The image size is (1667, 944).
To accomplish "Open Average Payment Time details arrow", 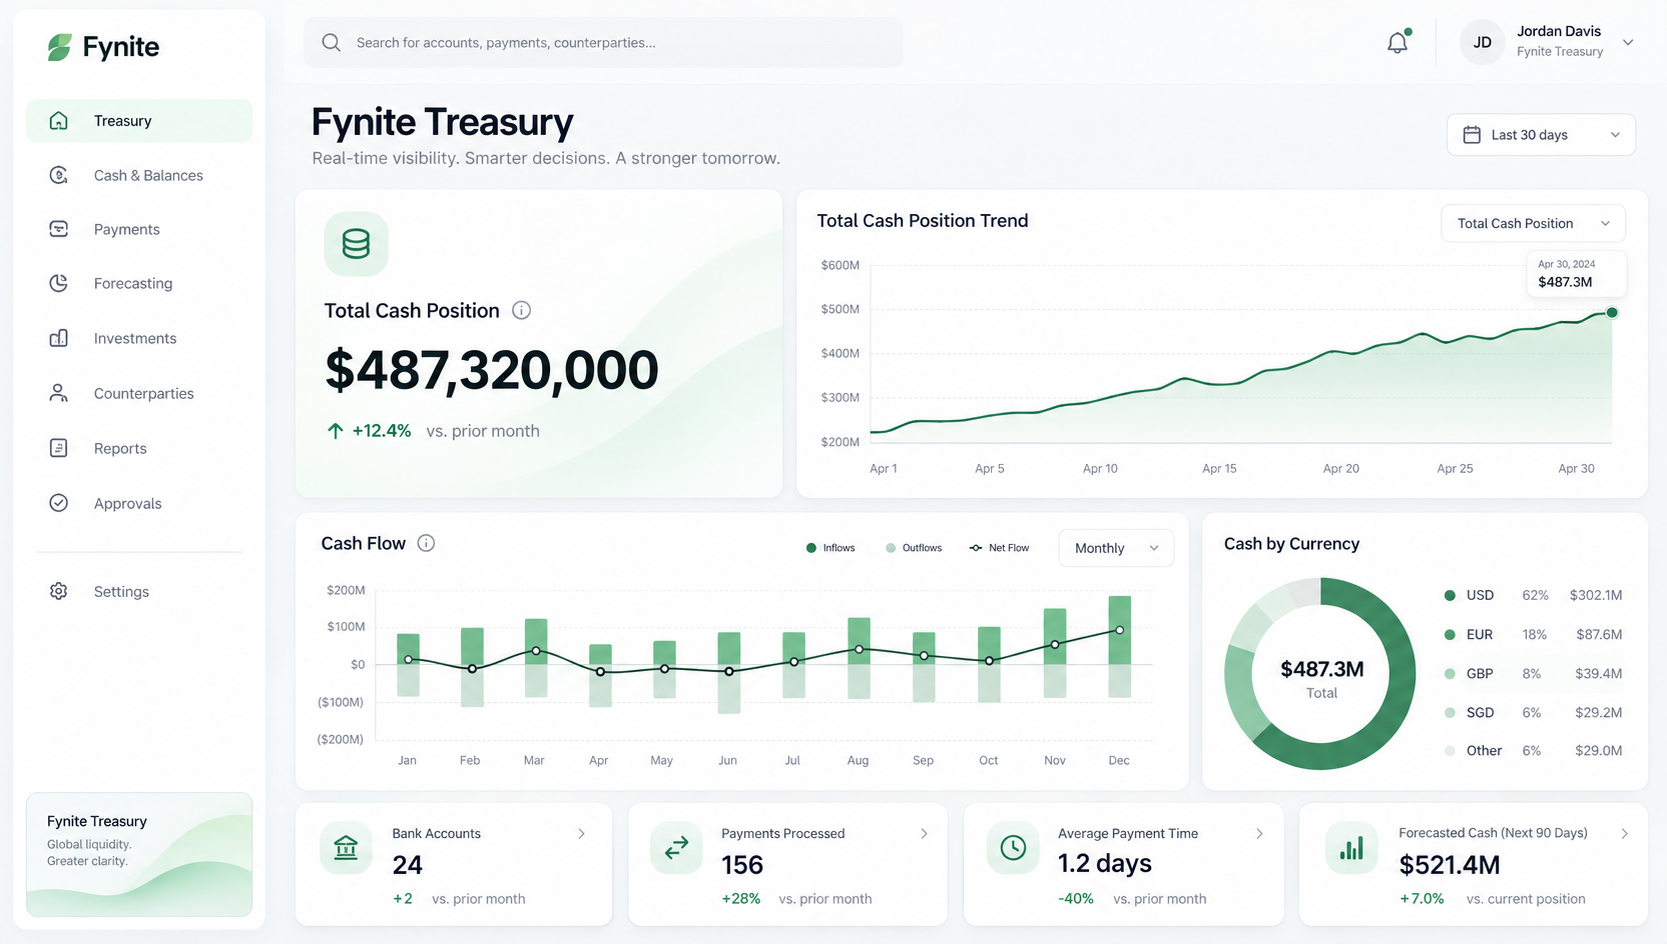I will [x=1259, y=833].
